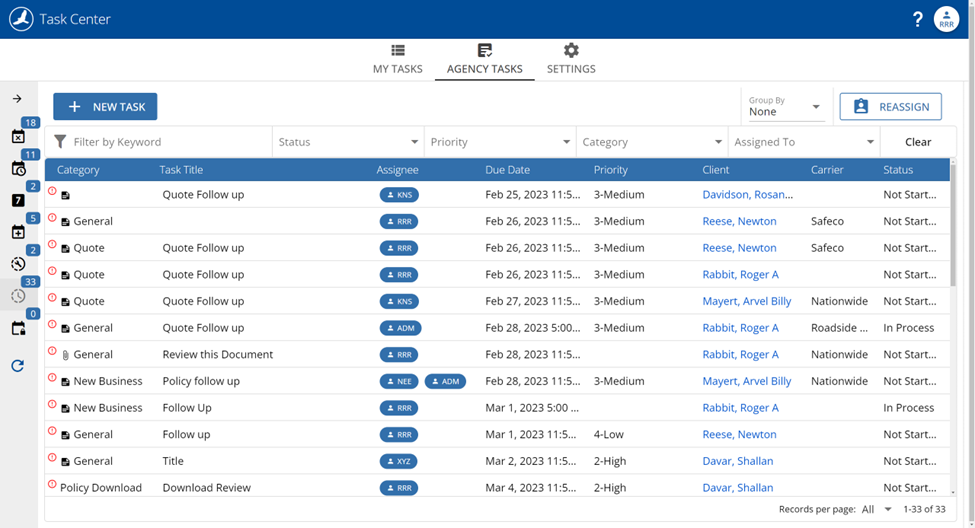Open Rabbit, Roger A link on Review this Document row
Viewport: 975px width, 528px height.
(x=741, y=354)
